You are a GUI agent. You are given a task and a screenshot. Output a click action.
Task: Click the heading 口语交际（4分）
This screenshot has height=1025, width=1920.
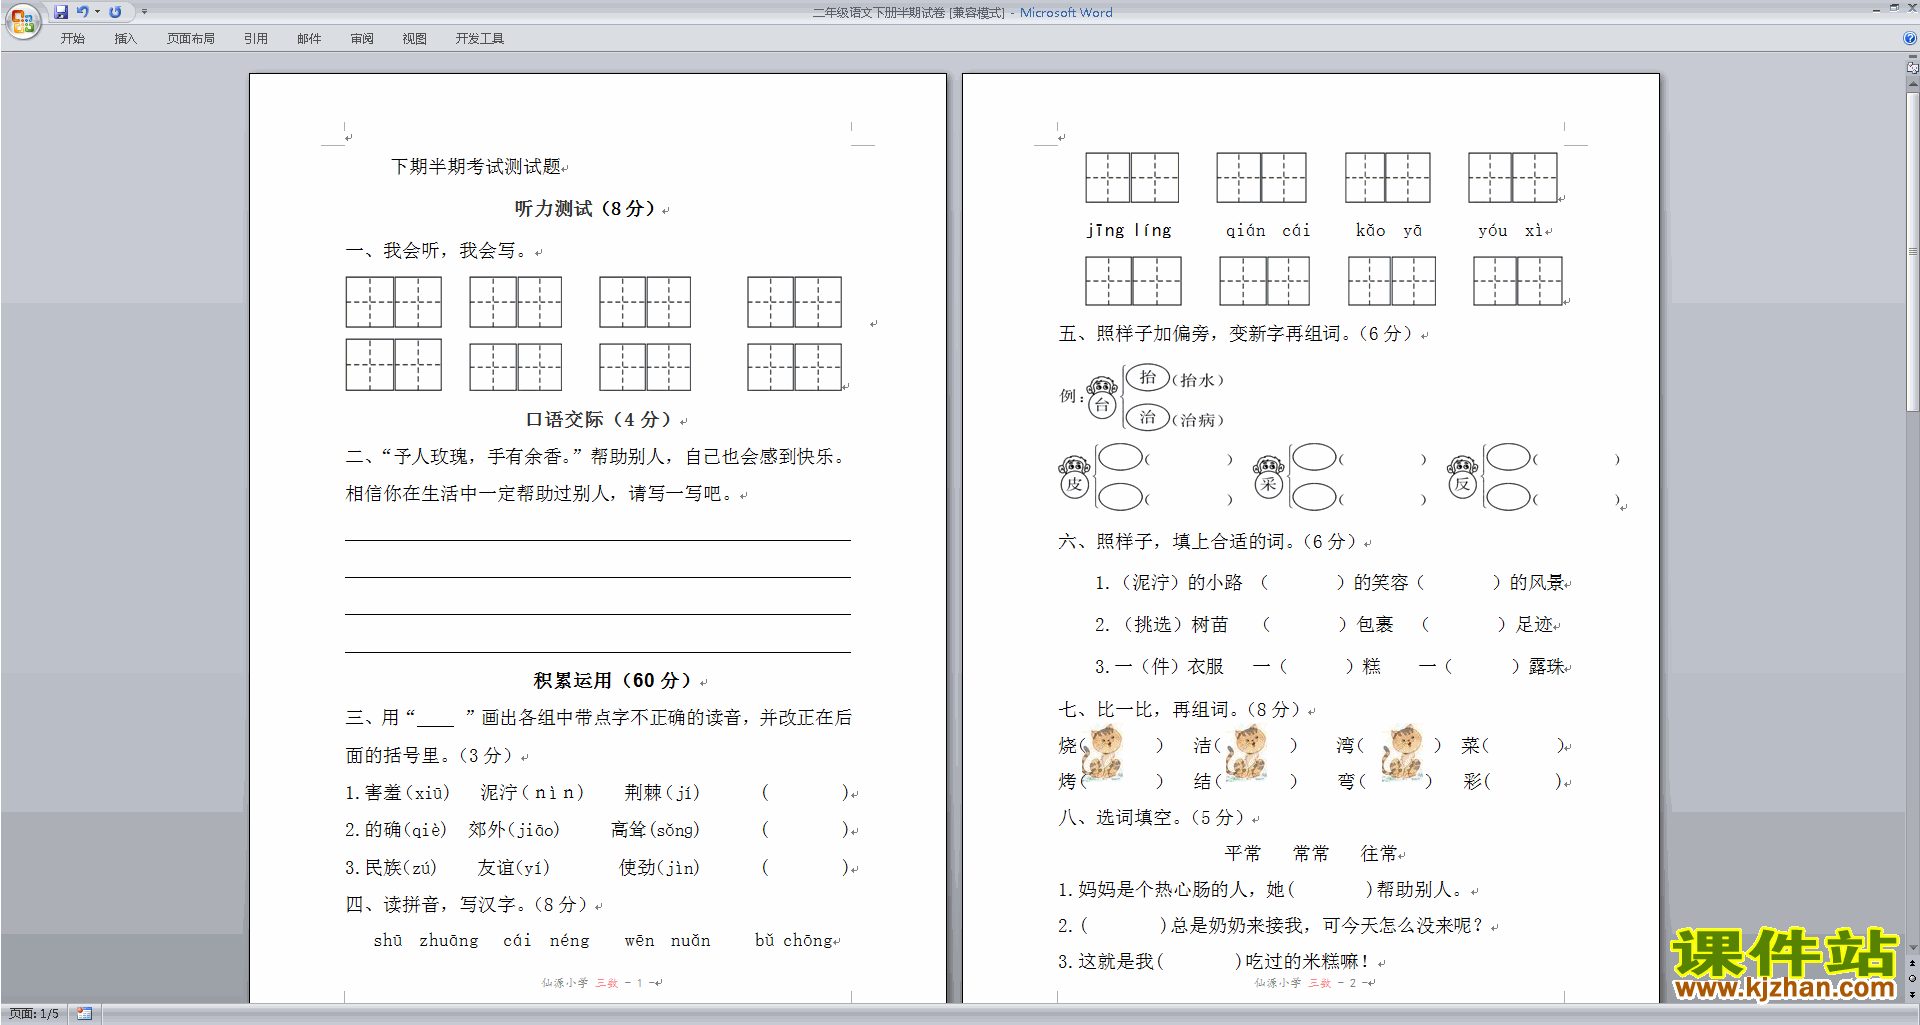tap(600, 420)
